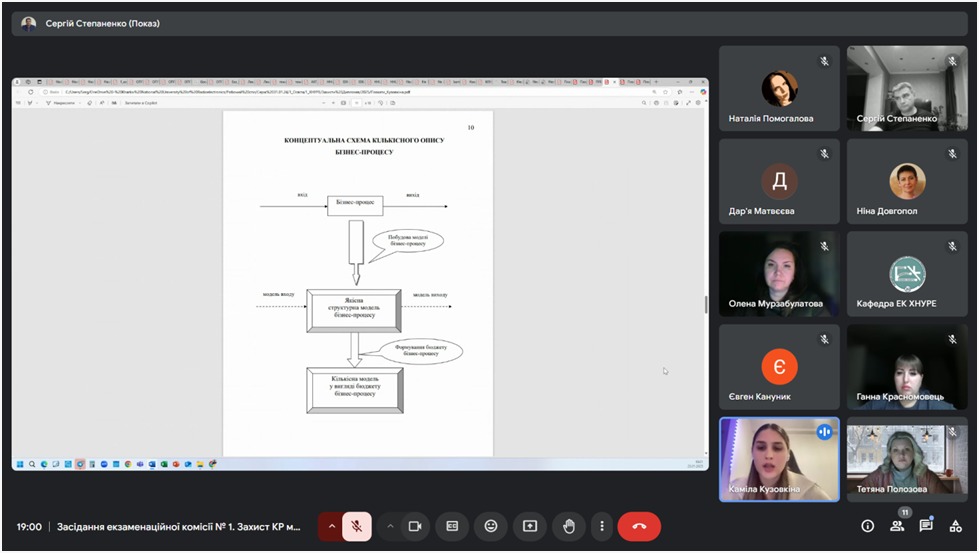Screen dimensions: 979x553
Task: Expand the microphone audio settings arrow
Action: 332,526
